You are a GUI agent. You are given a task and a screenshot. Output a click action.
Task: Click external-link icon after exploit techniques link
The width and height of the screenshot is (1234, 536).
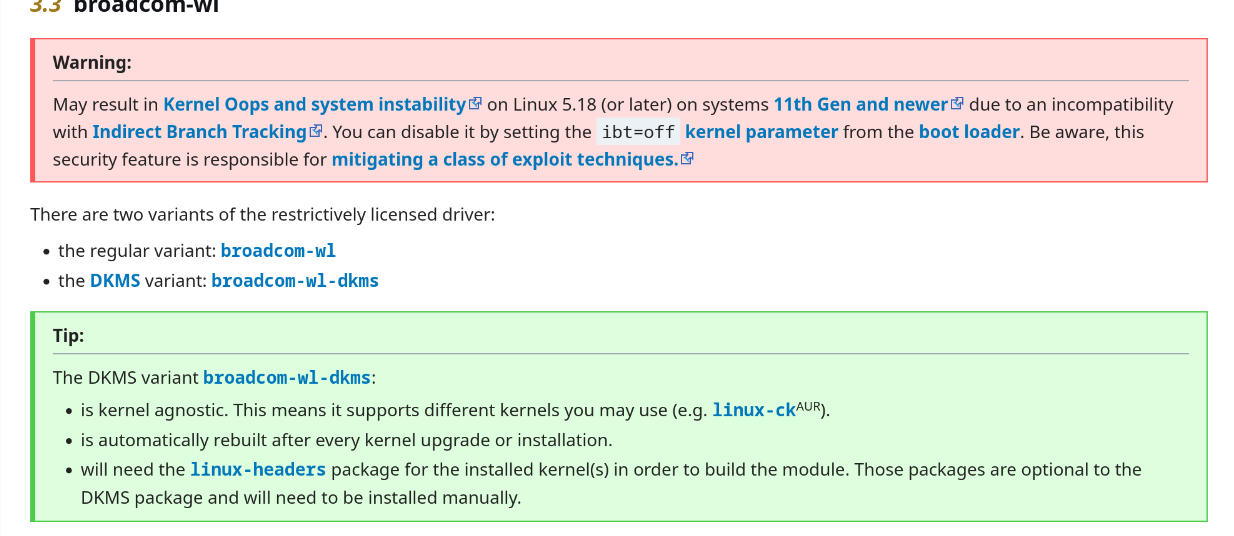pos(687,159)
